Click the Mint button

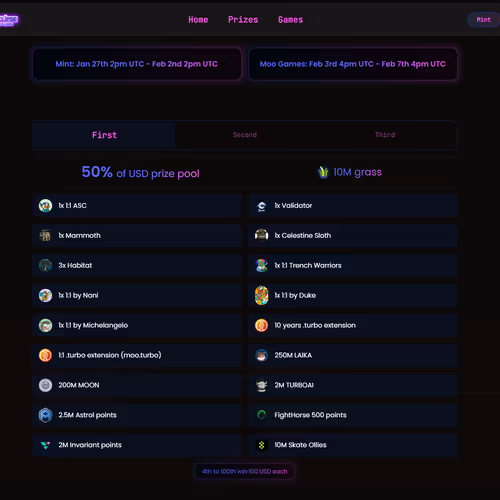pos(483,20)
